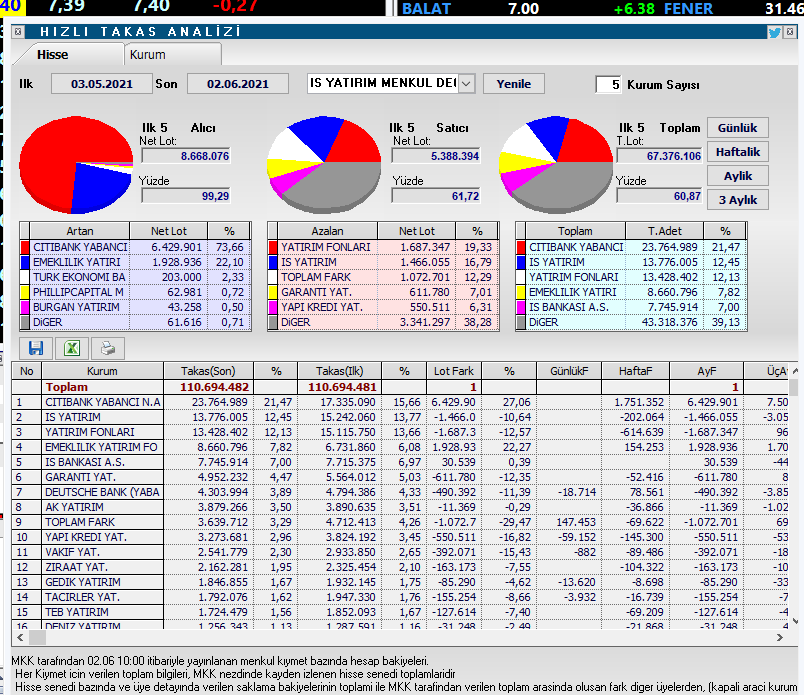Click blue swatch beside EMEKLILIK YATIRI in Artan table
This screenshot has width=804, height=695.
(x=25, y=262)
